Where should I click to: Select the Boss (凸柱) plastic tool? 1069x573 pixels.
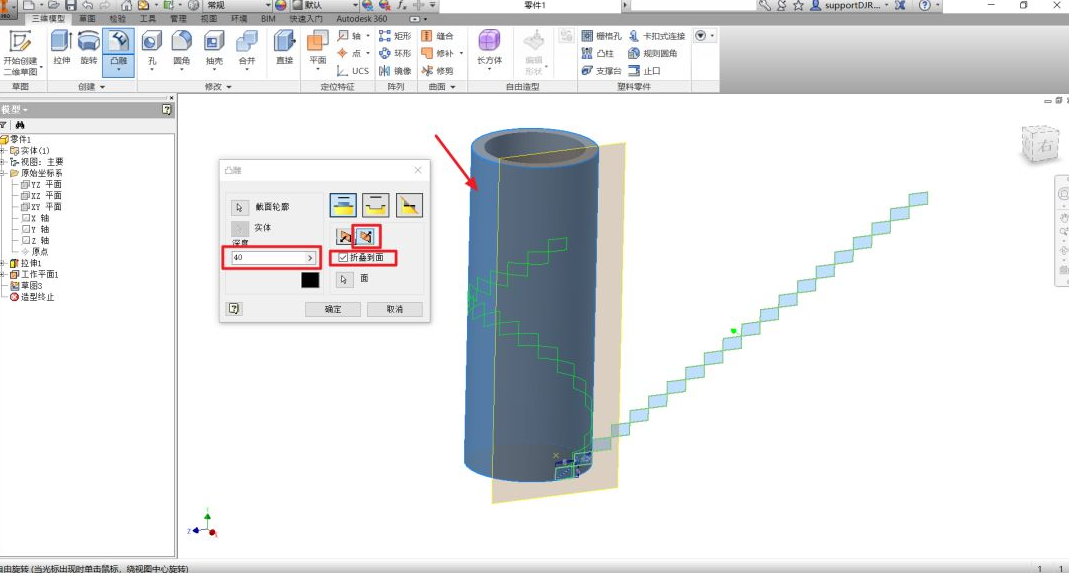pos(597,53)
